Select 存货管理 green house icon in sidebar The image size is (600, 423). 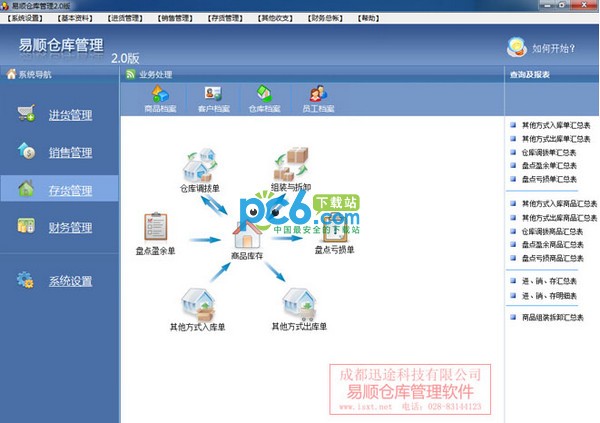26,188
